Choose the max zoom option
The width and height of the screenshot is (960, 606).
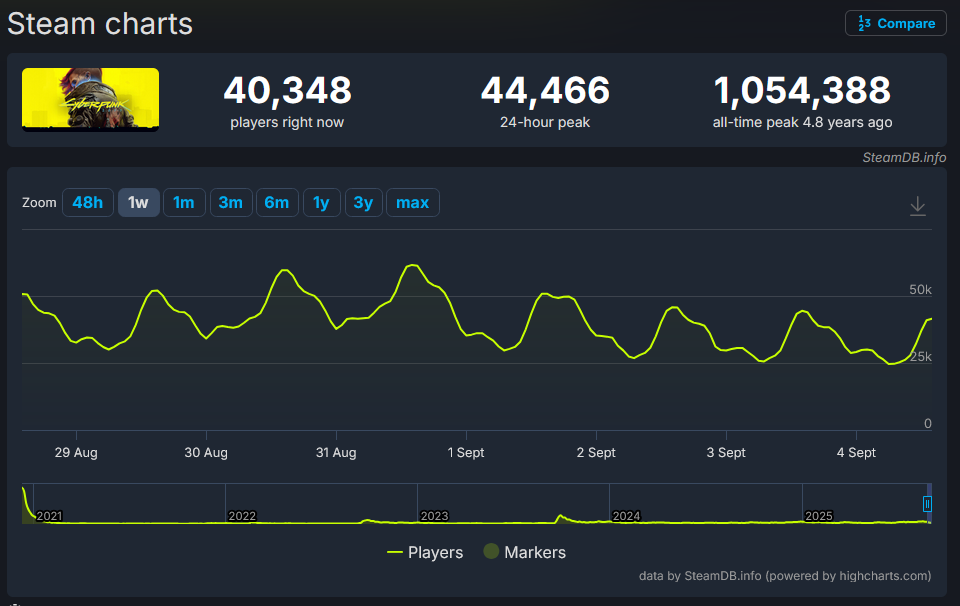point(413,203)
